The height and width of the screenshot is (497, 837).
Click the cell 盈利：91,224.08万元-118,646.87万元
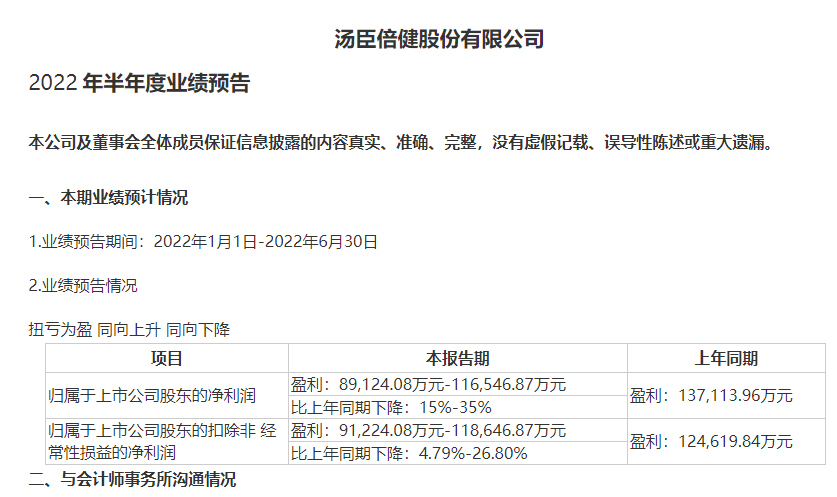457,430
